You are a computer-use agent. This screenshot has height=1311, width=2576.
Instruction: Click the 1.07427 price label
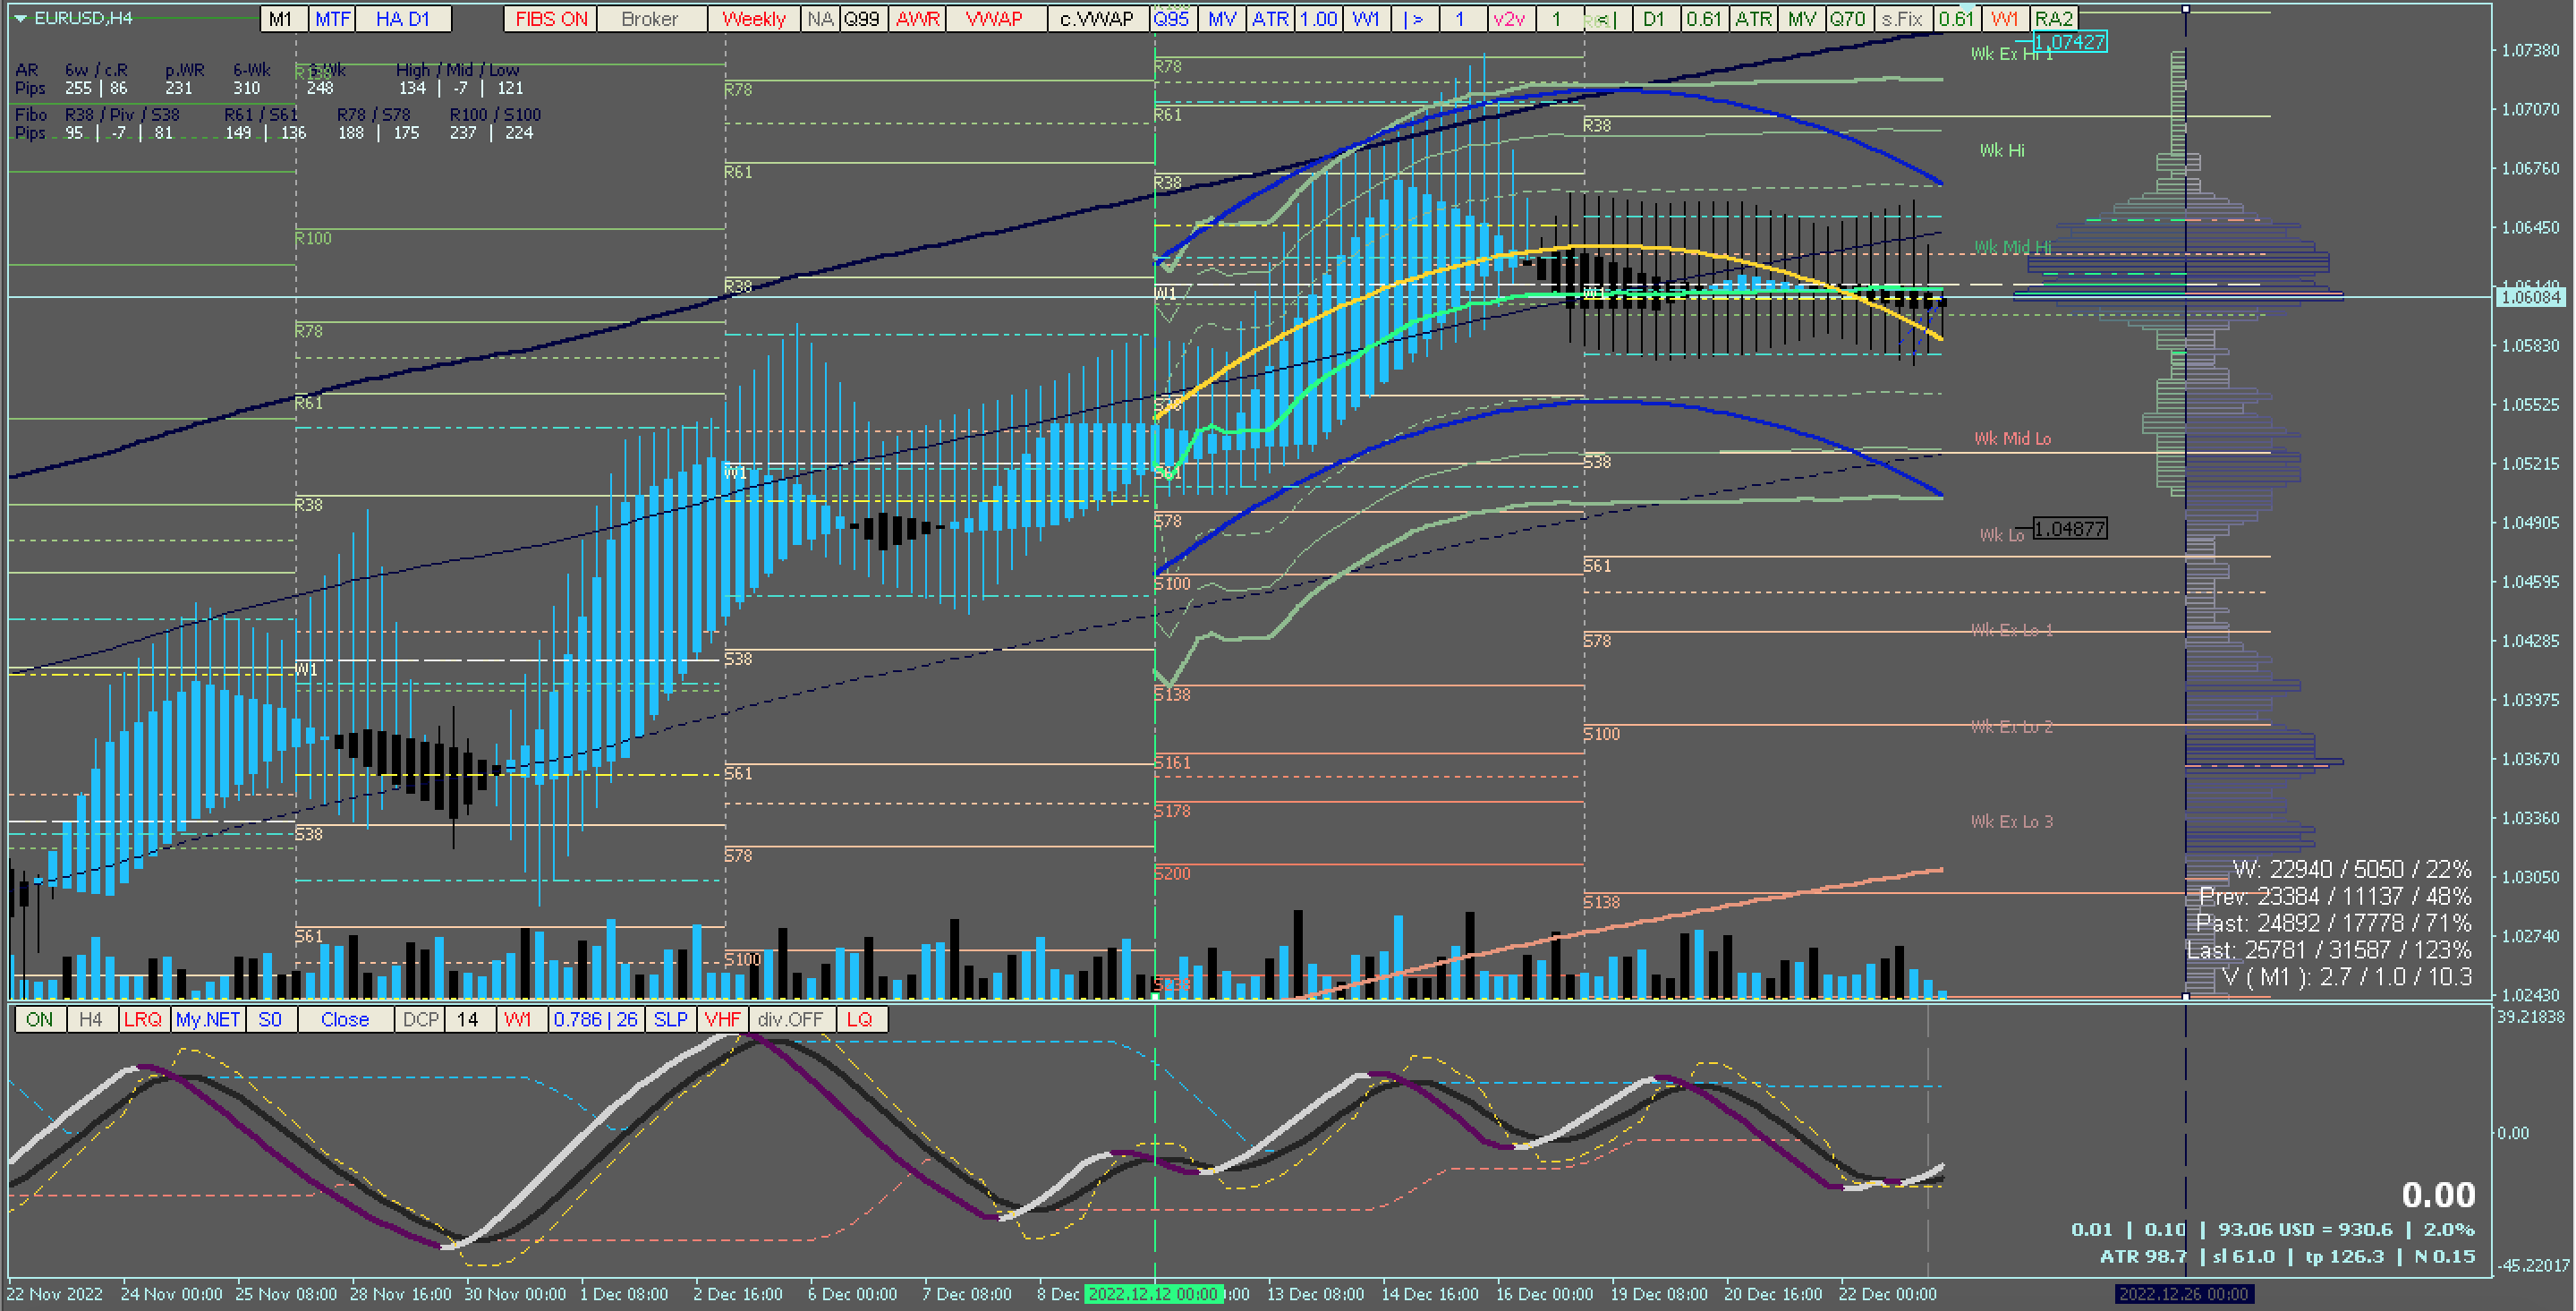click(2069, 42)
